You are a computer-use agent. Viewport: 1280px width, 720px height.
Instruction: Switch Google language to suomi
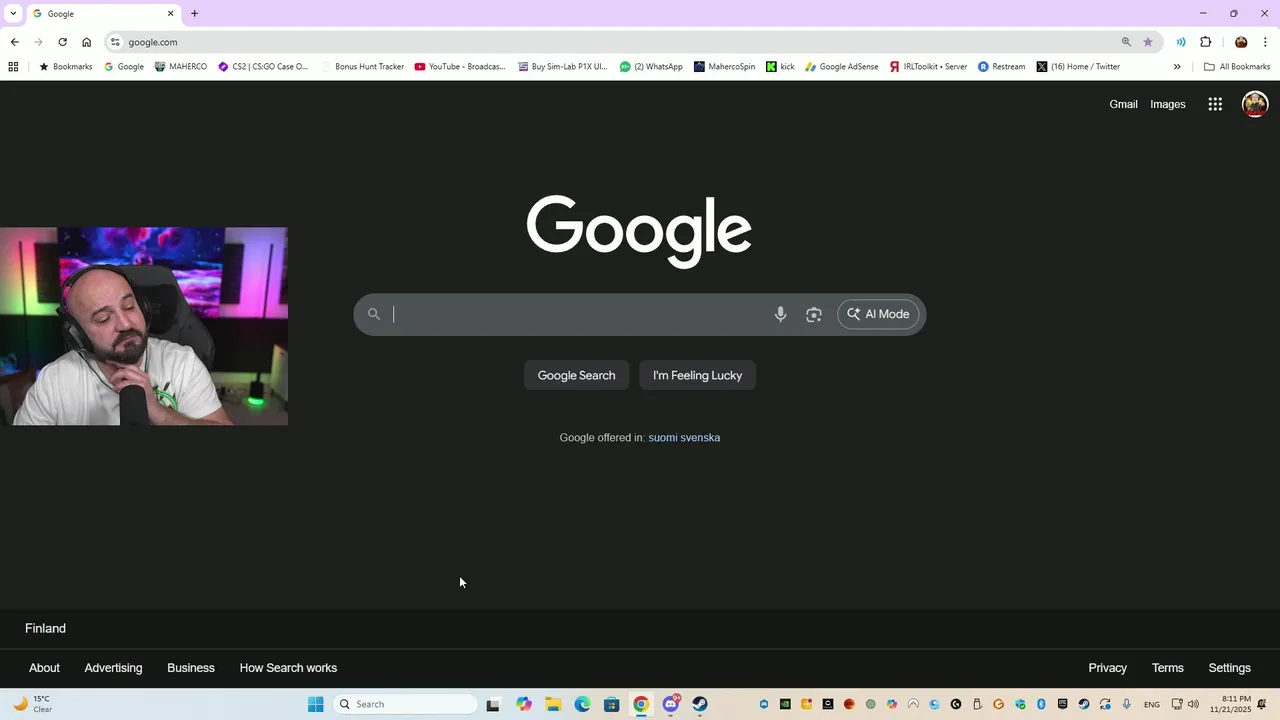pyautogui.click(x=664, y=438)
